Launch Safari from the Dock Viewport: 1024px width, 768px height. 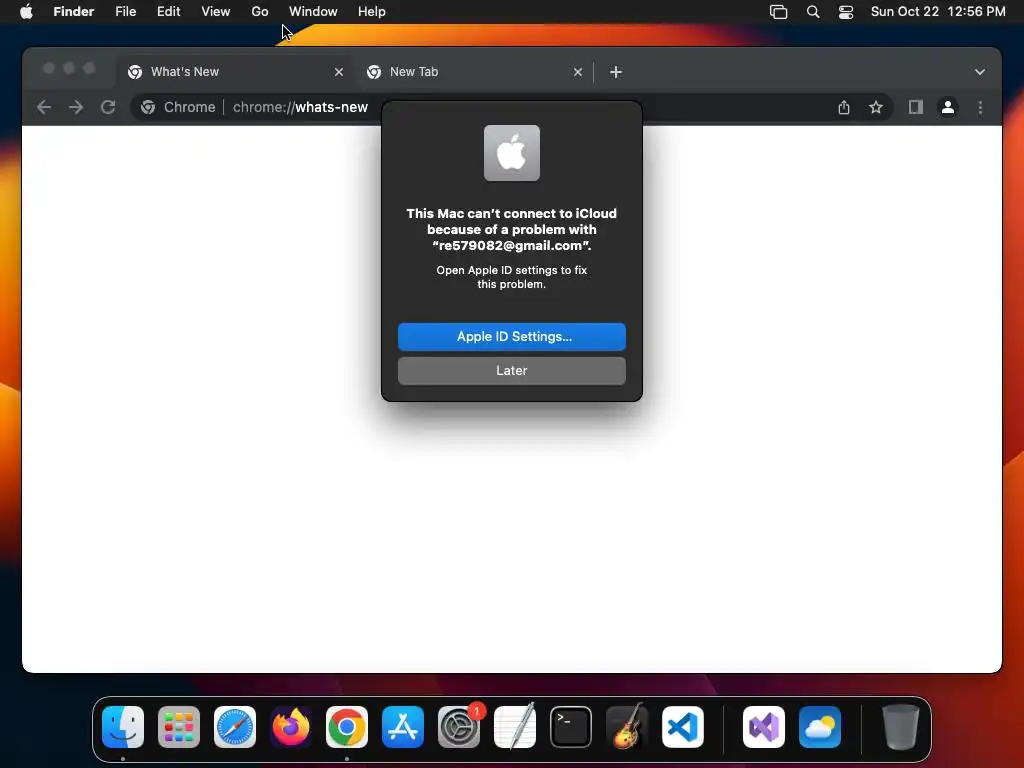(x=235, y=727)
